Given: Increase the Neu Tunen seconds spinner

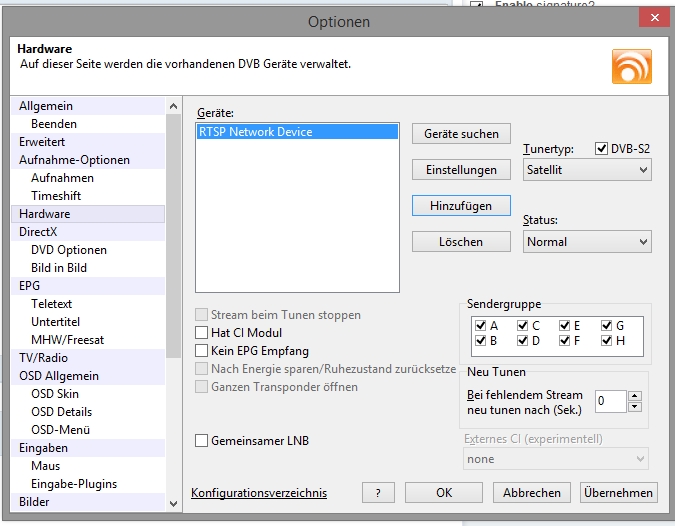Looking at the screenshot, I should click(634, 396).
